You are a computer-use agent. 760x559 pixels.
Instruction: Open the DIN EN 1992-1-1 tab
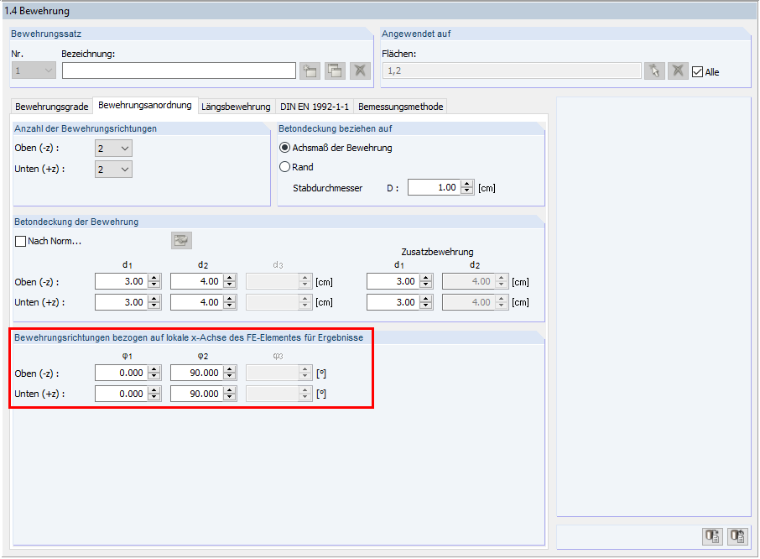point(315,107)
